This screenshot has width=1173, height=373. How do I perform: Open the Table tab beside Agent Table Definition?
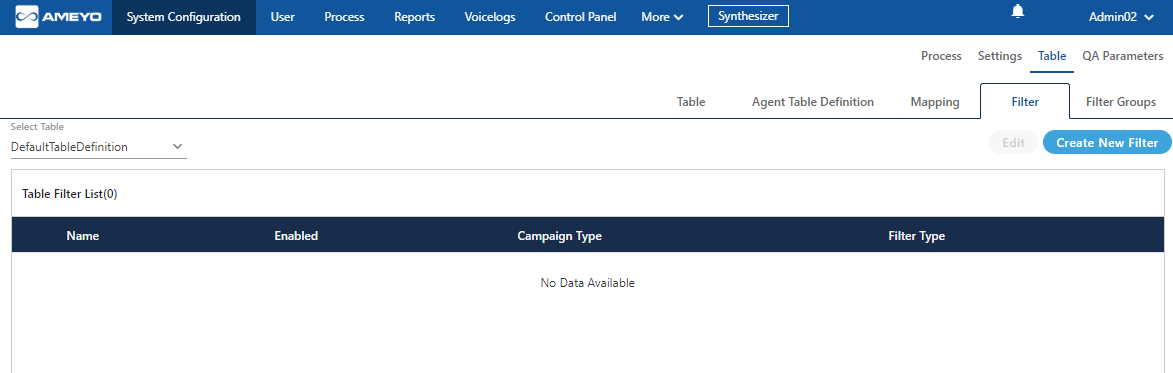tap(690, 102)
